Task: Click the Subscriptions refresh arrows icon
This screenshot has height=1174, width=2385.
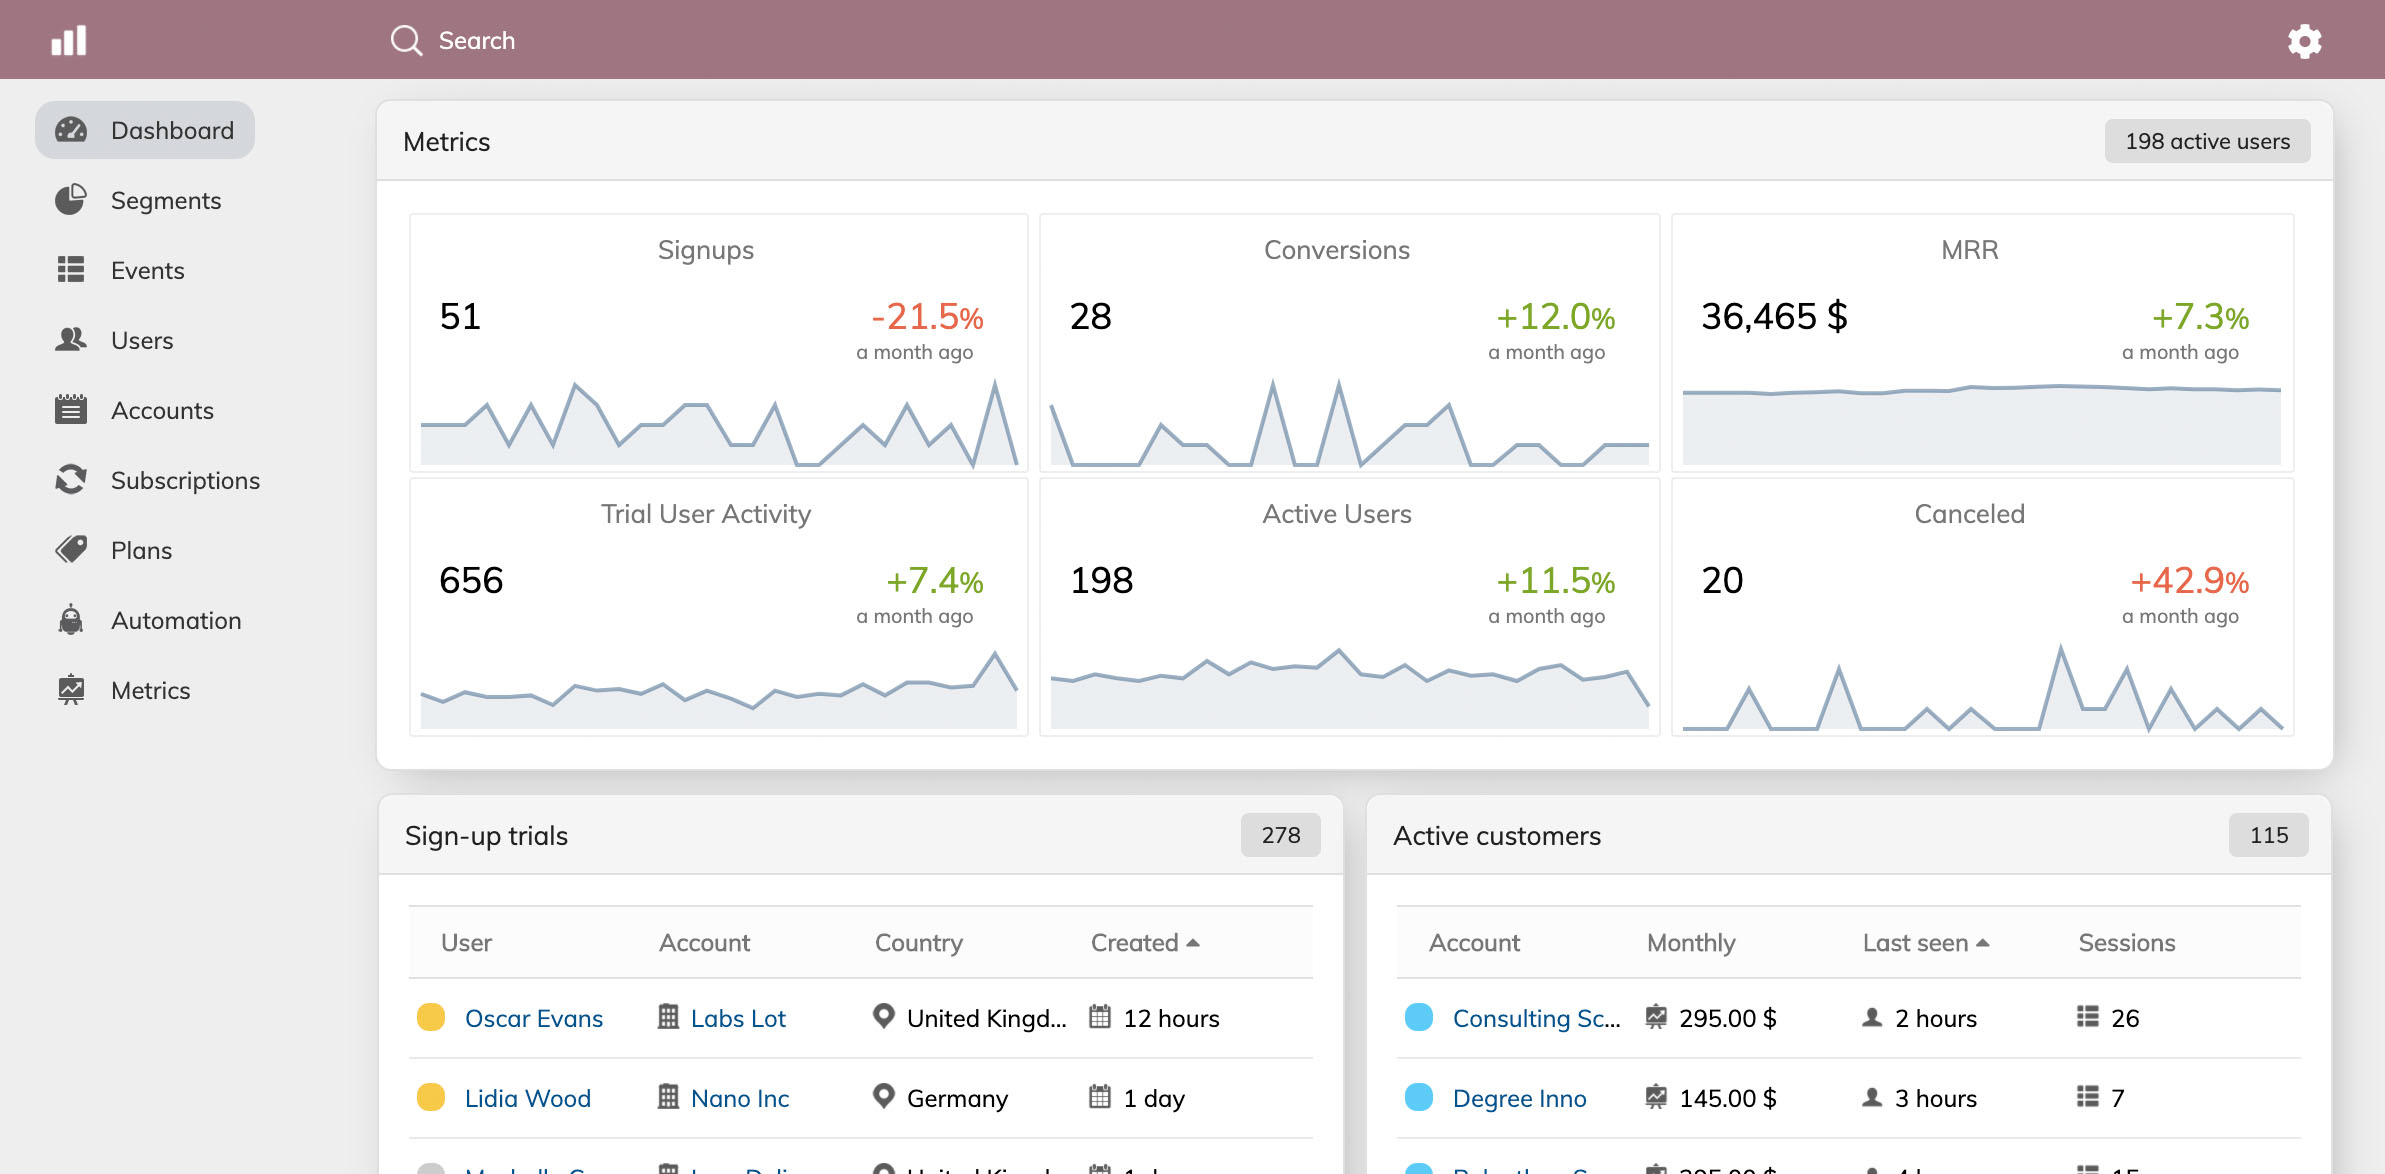Action: click(x=70, y=480)
